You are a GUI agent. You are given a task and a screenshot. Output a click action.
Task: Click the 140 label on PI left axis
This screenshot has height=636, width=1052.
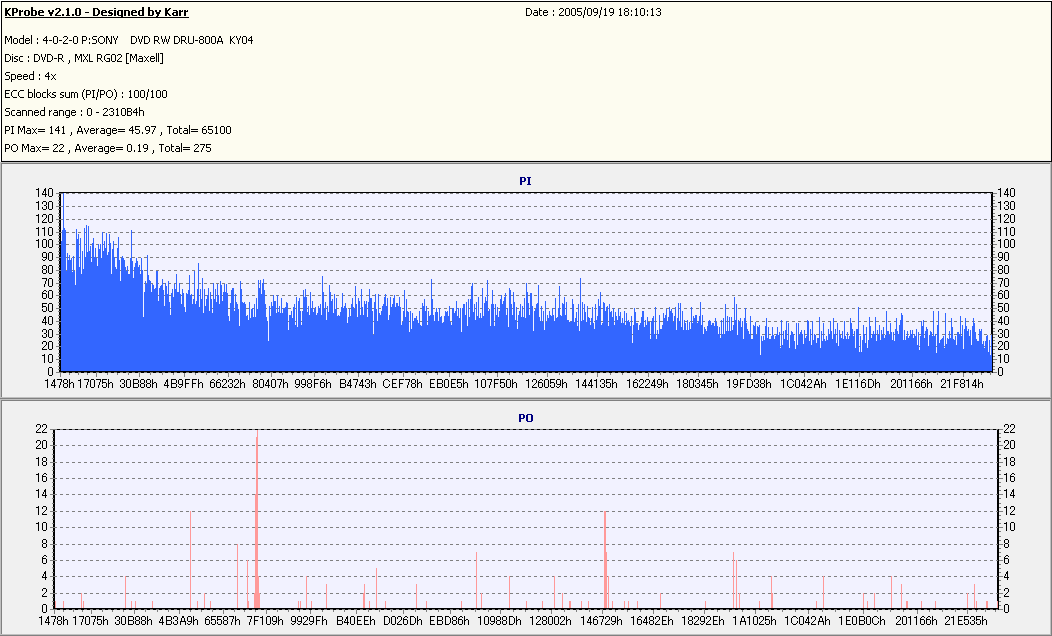point(44,193)
